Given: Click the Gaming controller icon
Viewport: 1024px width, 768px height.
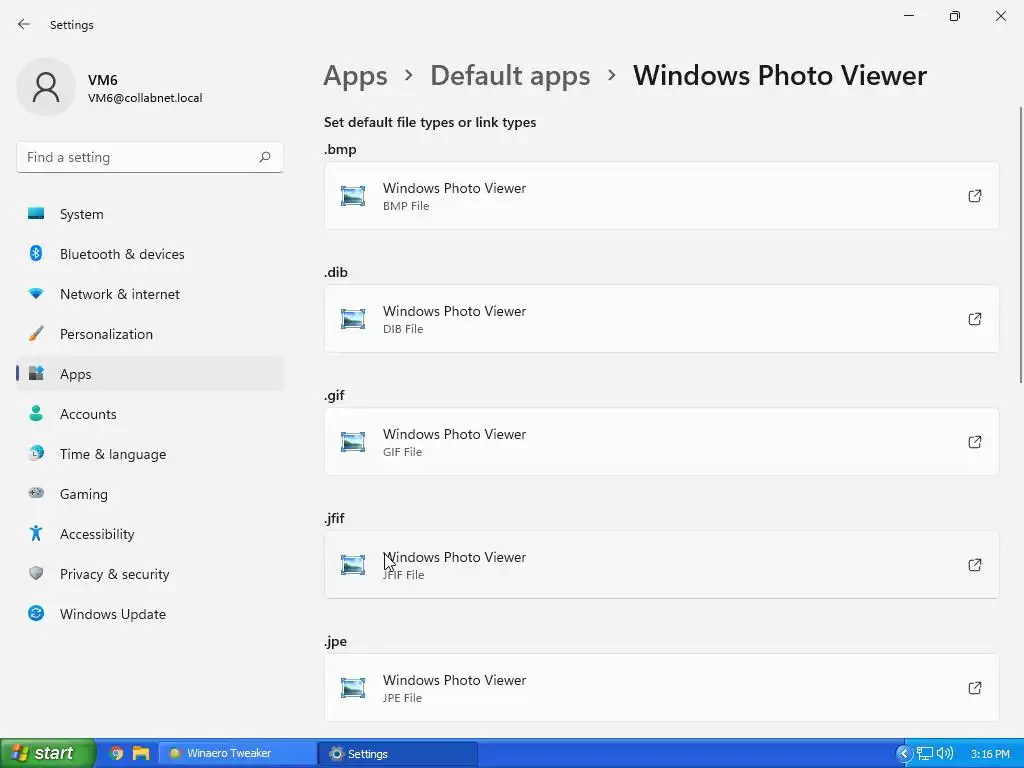Looking at the screenshot, I should pos(36,493).
